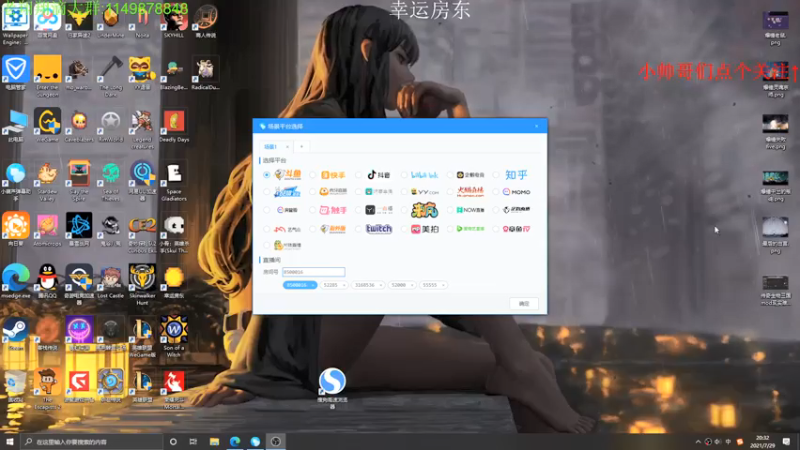
Task: Click the confirm button in the dialog
Action: click(524, 304)
